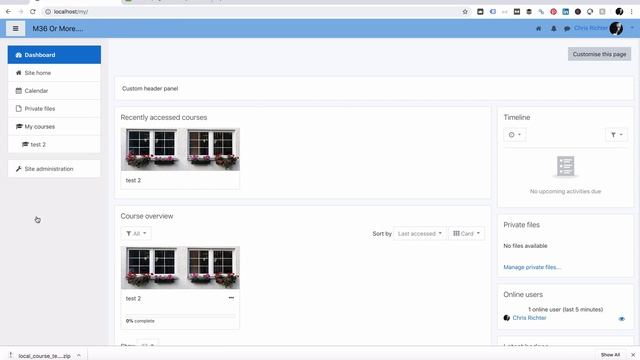Open the Timeline sort filter dropdown
The image size is (640, 360).
(616, 135)
